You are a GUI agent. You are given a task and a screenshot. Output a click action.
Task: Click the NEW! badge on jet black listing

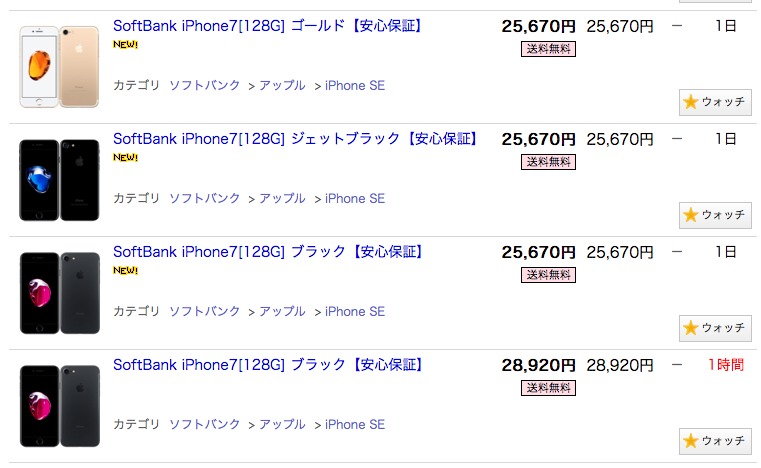(x=125, y=157)
